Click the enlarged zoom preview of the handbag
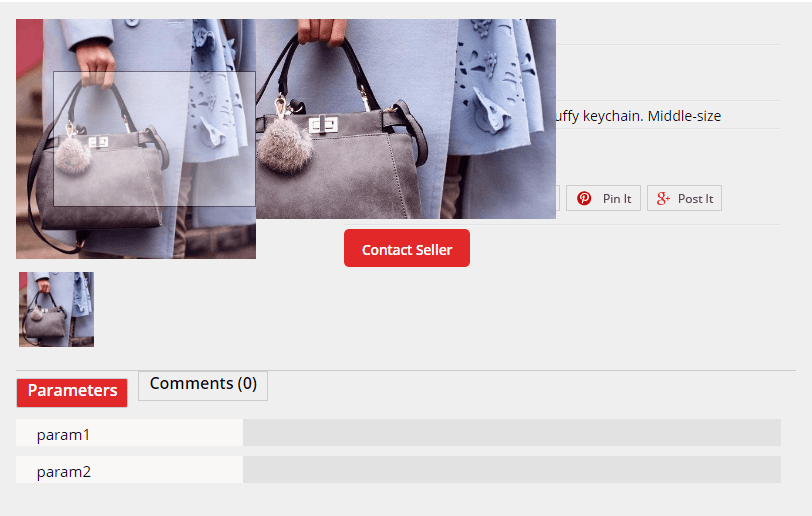Image resolution: width=812 pixels, height=516 pixels. (405, 119)
